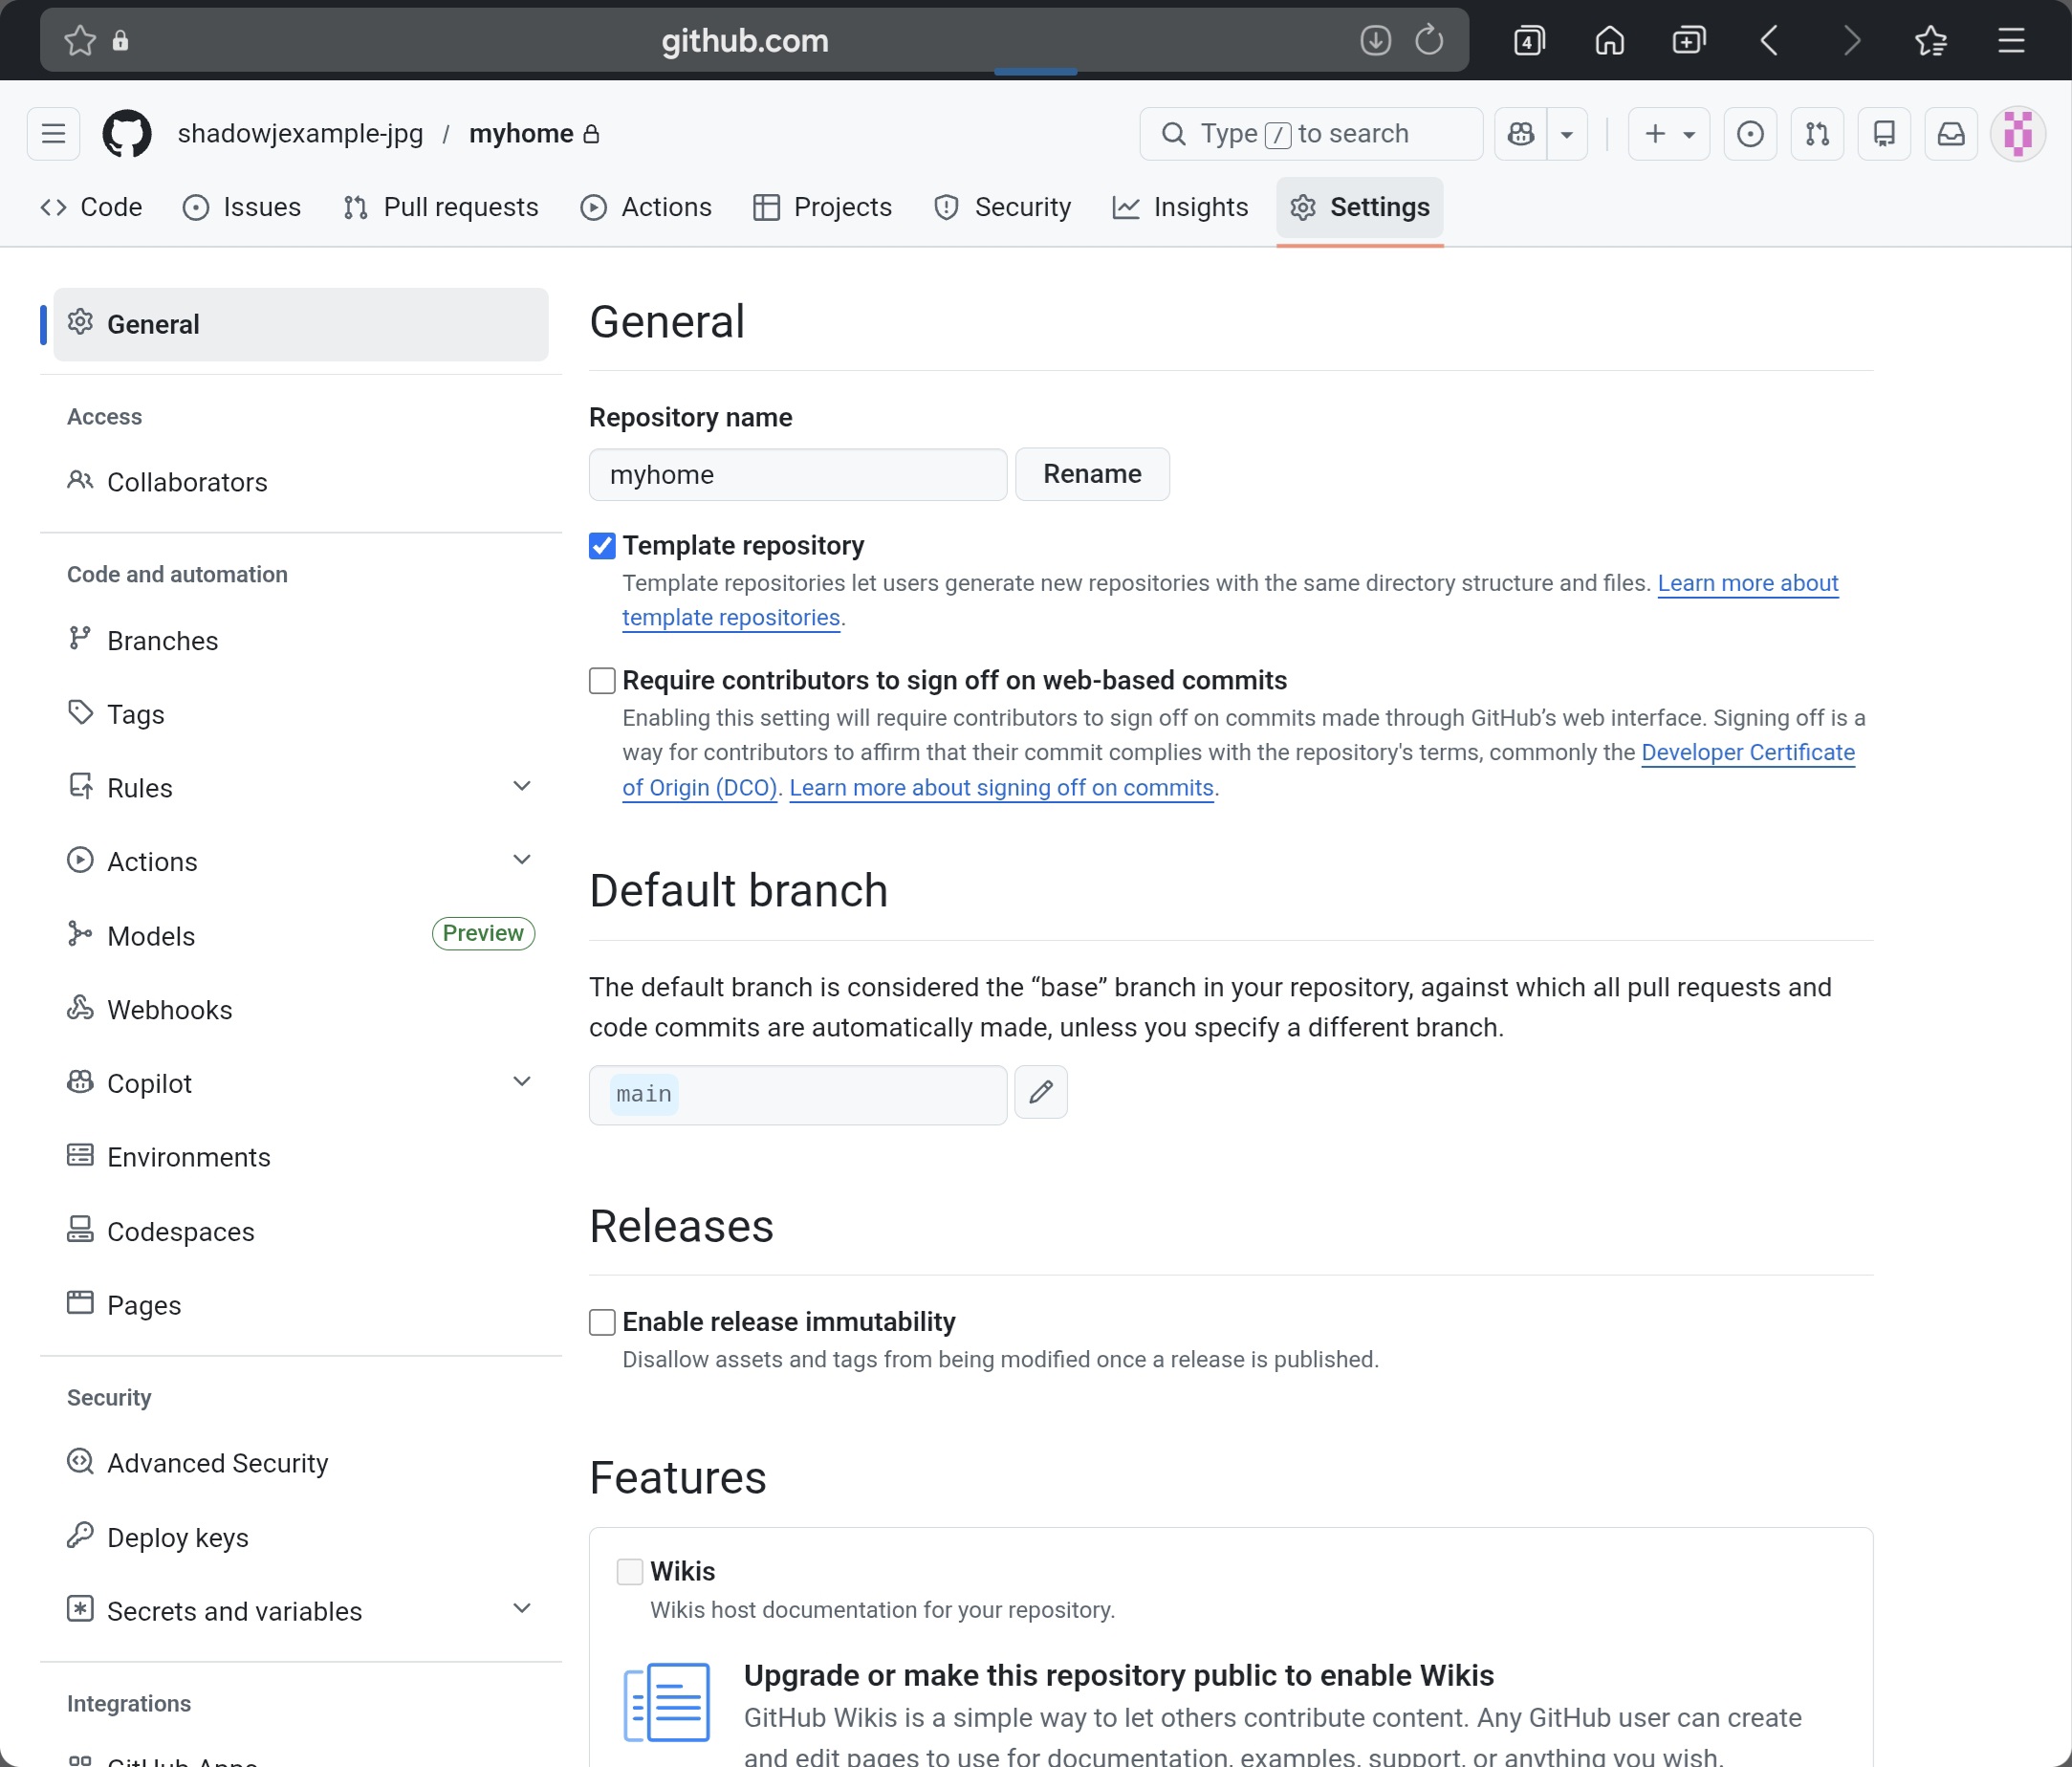
Task: Open pull requests icon in header
Action: (1817, 134)
